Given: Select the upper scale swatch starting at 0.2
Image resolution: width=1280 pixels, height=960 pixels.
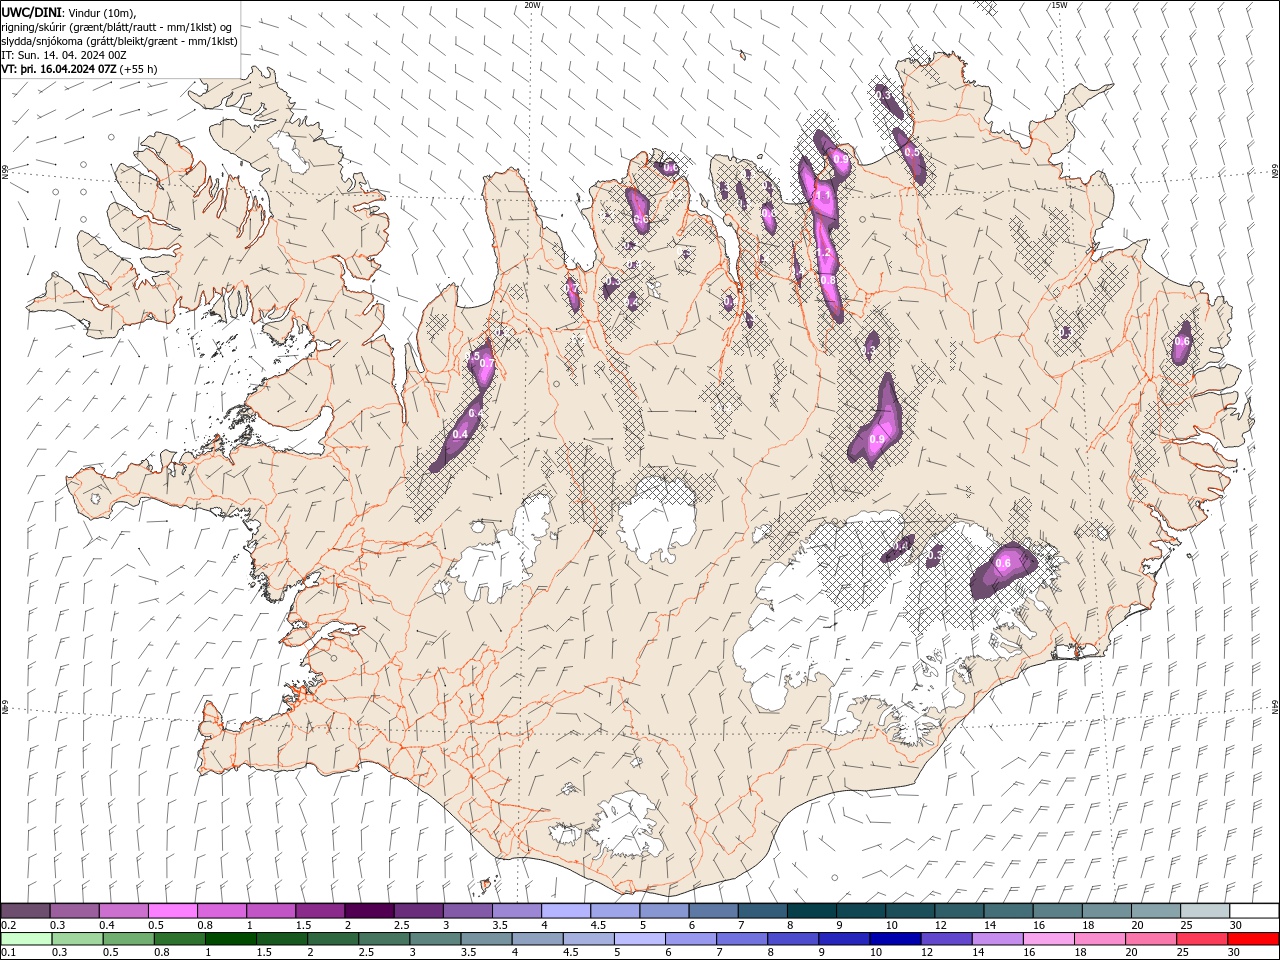Looking at the screenshot, I should coord(25,911).
